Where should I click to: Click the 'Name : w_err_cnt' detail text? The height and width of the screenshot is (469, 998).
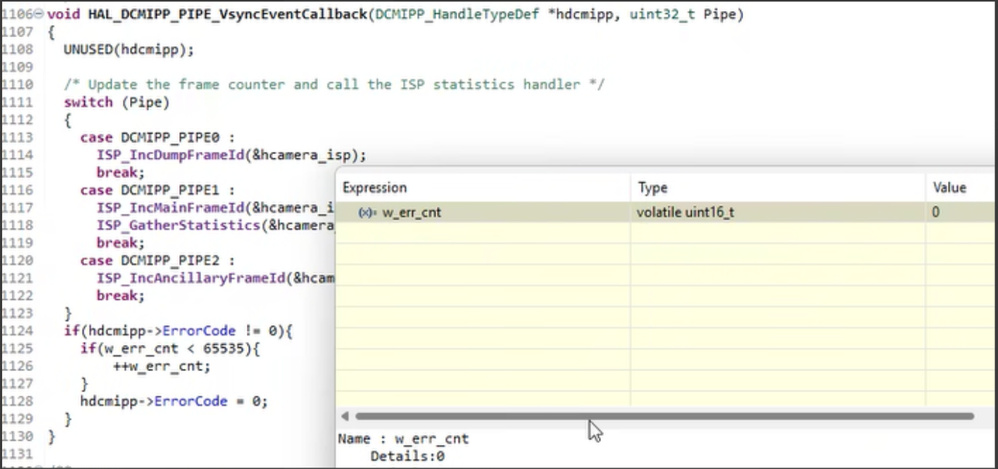click(x=404, y=438)
